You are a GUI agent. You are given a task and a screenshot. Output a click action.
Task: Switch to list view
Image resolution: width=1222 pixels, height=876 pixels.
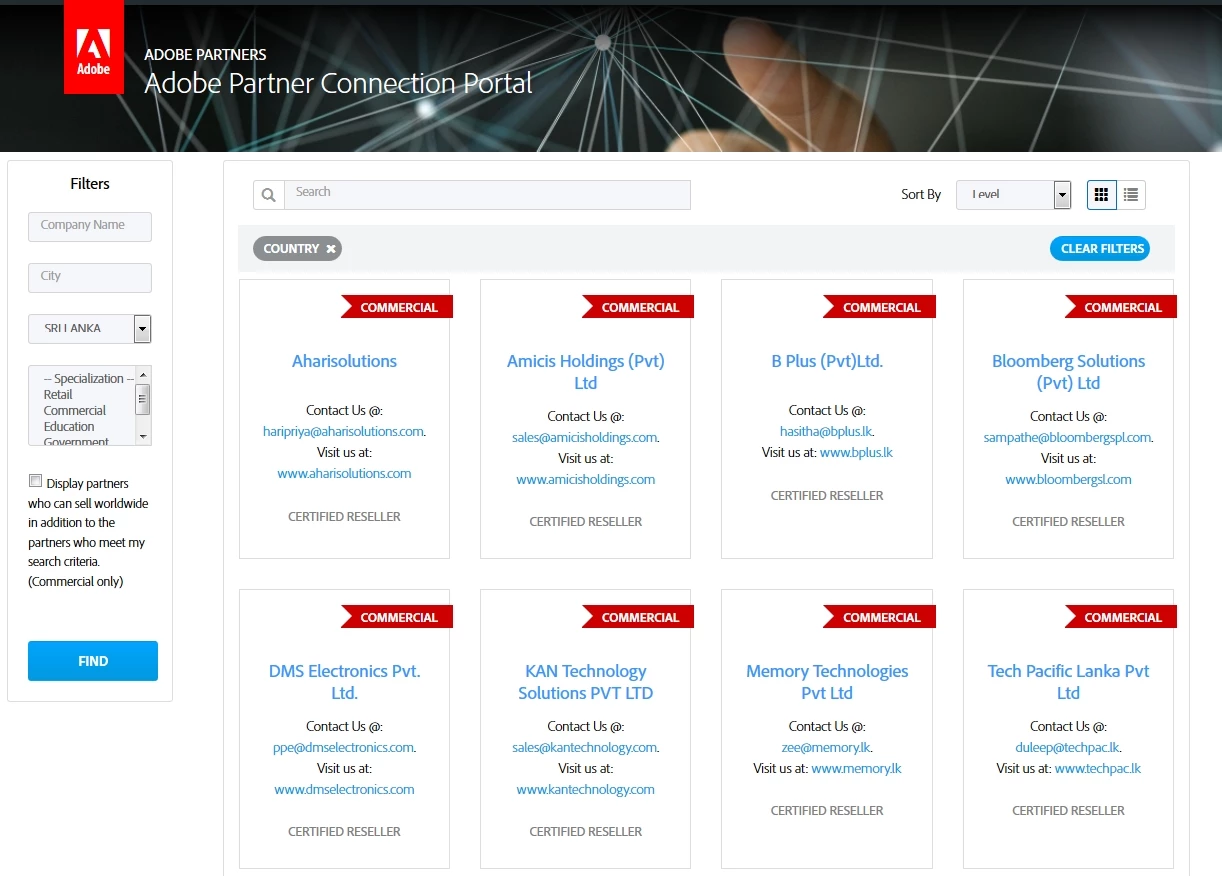pyautogui.click(x=1131, y=195)
